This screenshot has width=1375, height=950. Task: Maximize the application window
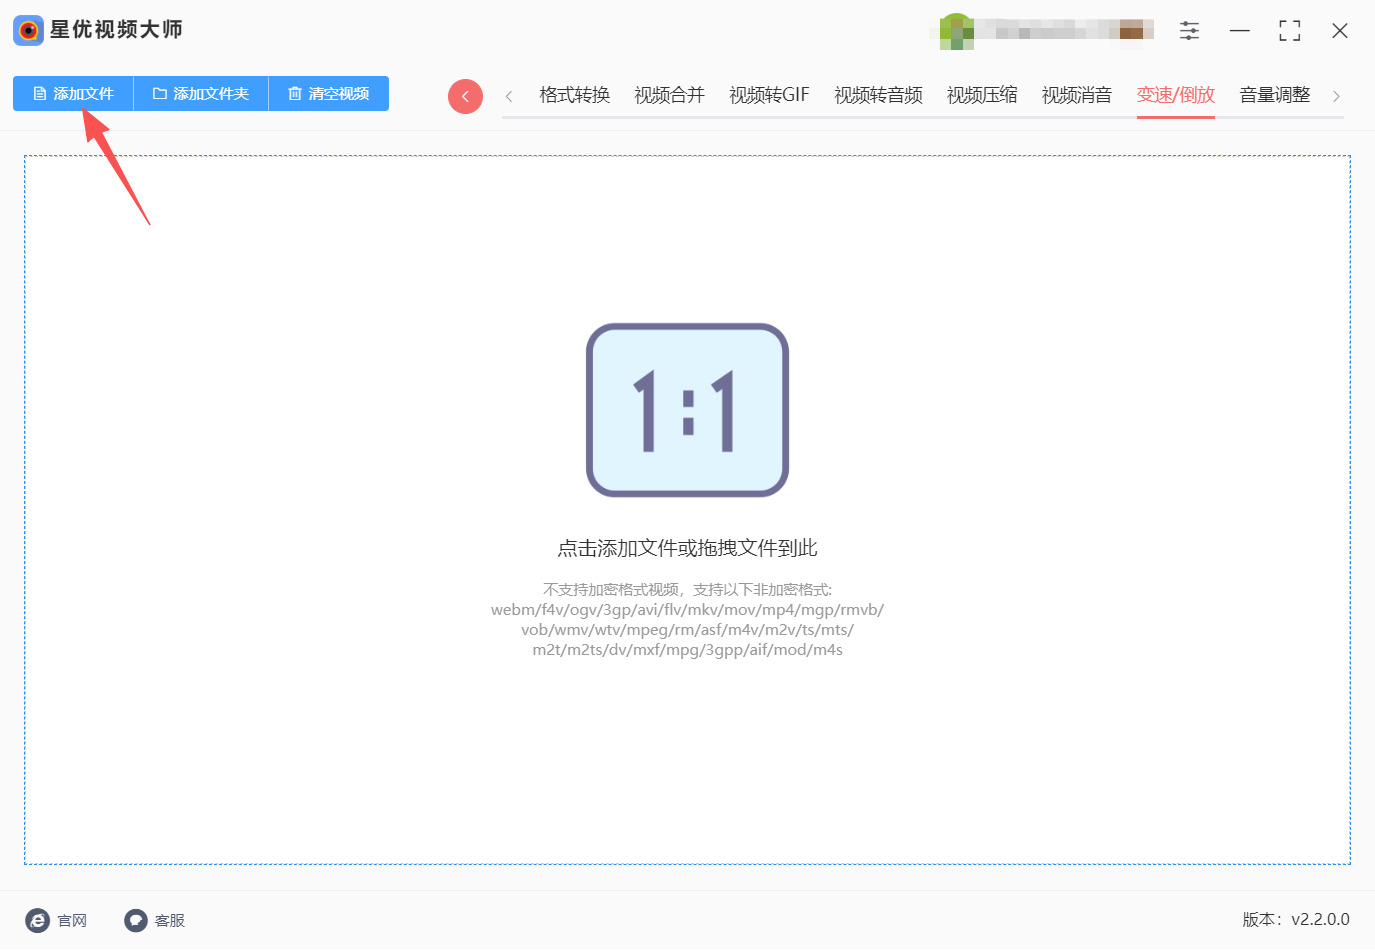pyautogui.click(x=1290, y=31)
